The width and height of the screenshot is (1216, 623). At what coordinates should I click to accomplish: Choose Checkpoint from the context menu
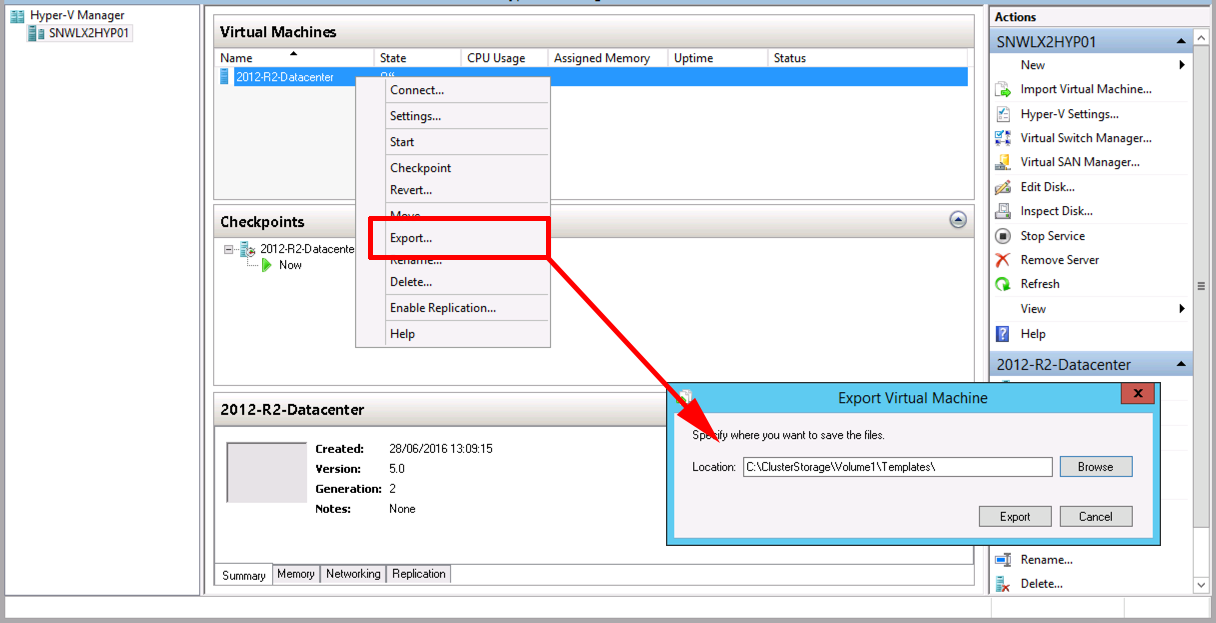[421, 168]
